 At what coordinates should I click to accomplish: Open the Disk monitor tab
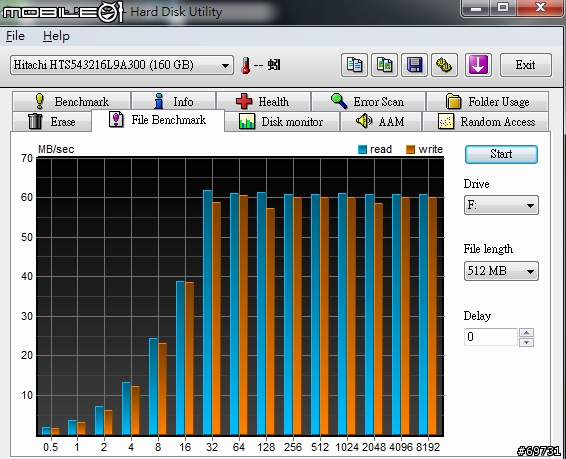pos(282,122)
